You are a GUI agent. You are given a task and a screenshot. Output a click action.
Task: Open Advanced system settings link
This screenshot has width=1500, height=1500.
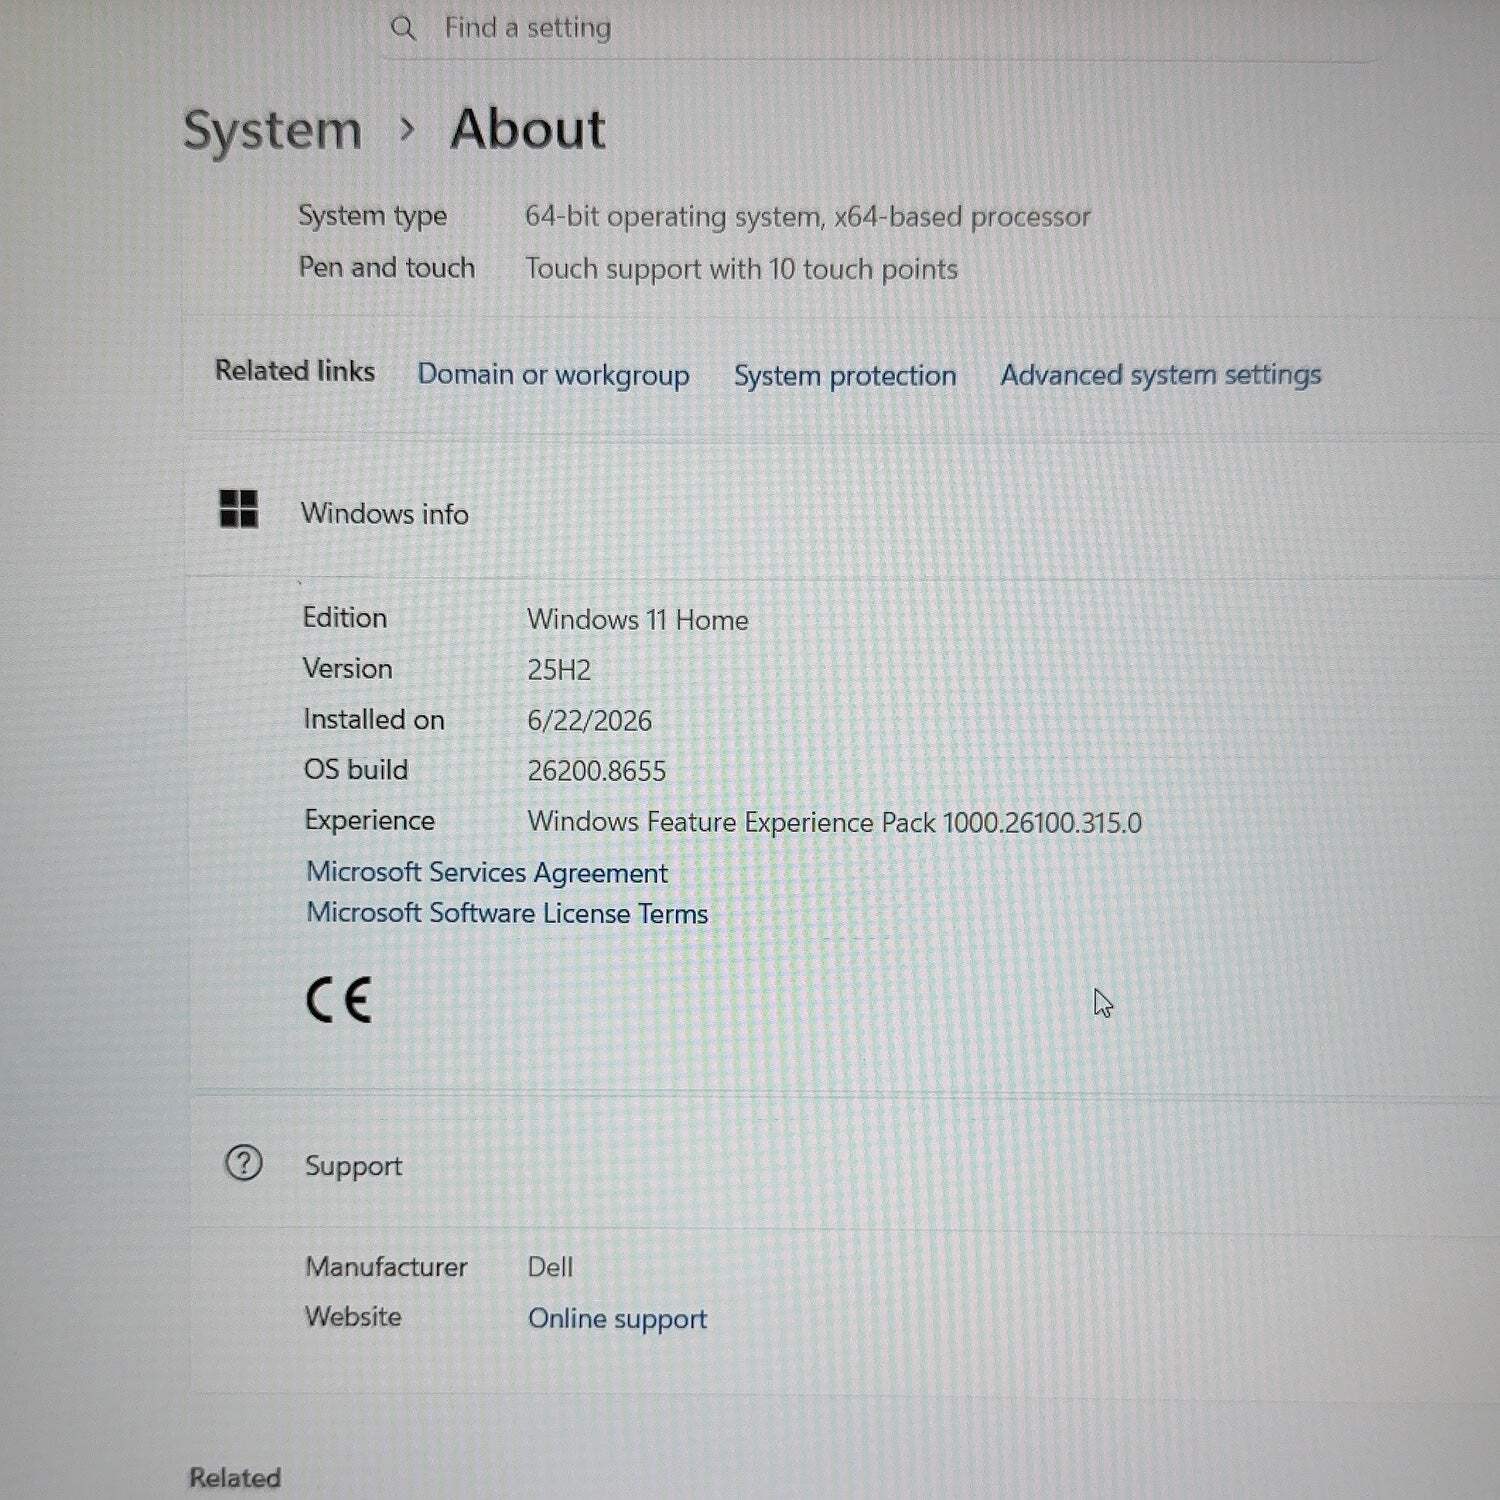pyautogui.click(x=1161, y=375)
